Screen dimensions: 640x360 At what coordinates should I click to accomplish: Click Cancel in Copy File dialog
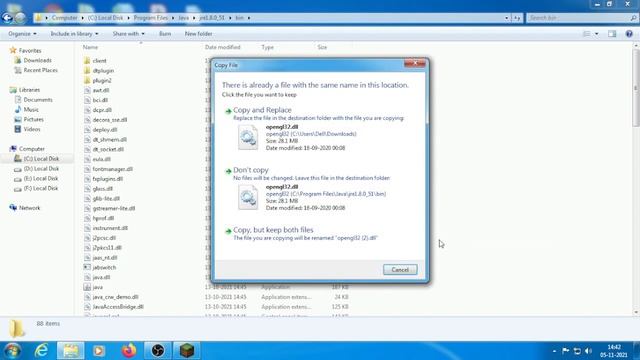click(400, 270)
